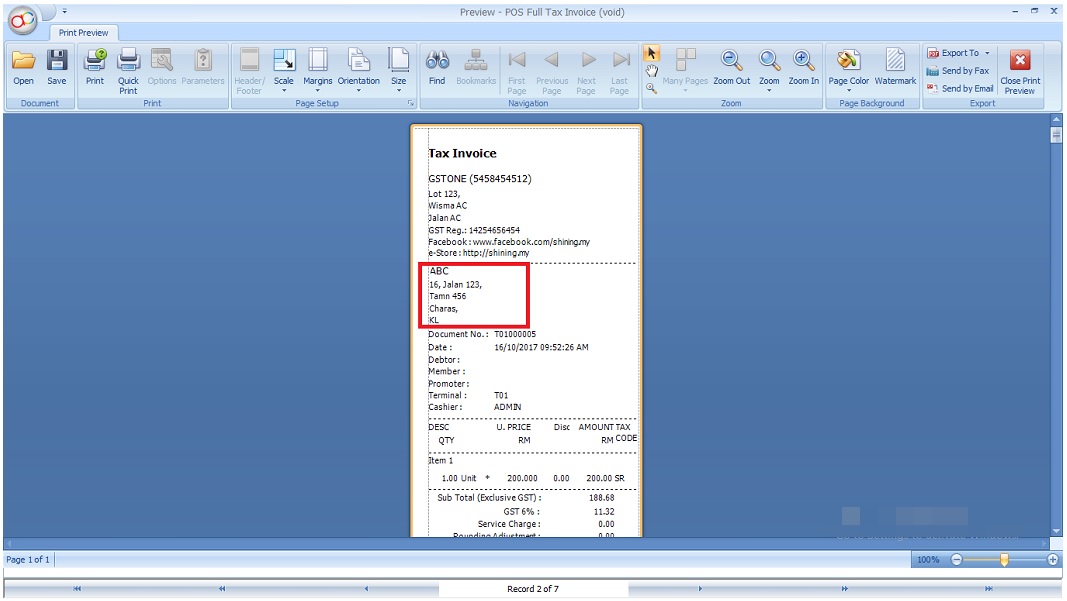Click Close Print Preview button
The image size is (1067, 601).
[1020, 70]
